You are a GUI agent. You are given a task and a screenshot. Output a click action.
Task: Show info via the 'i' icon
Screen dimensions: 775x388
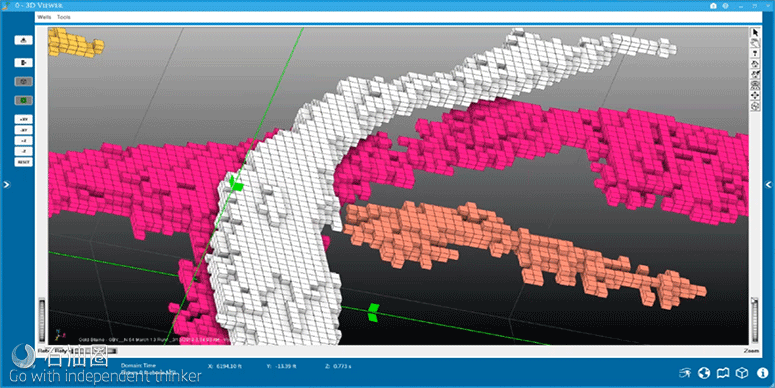(x=762, y=373)
